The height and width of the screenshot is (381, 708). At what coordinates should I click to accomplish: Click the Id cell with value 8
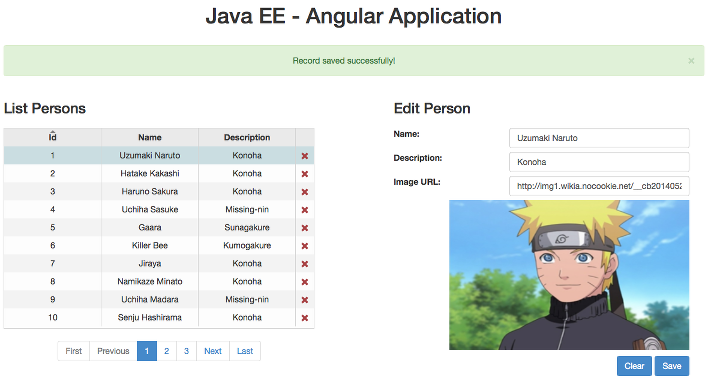point(52,281)
